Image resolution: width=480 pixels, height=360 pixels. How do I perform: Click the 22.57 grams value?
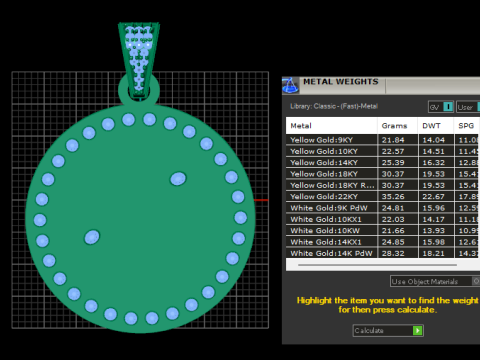coord(393,151)
